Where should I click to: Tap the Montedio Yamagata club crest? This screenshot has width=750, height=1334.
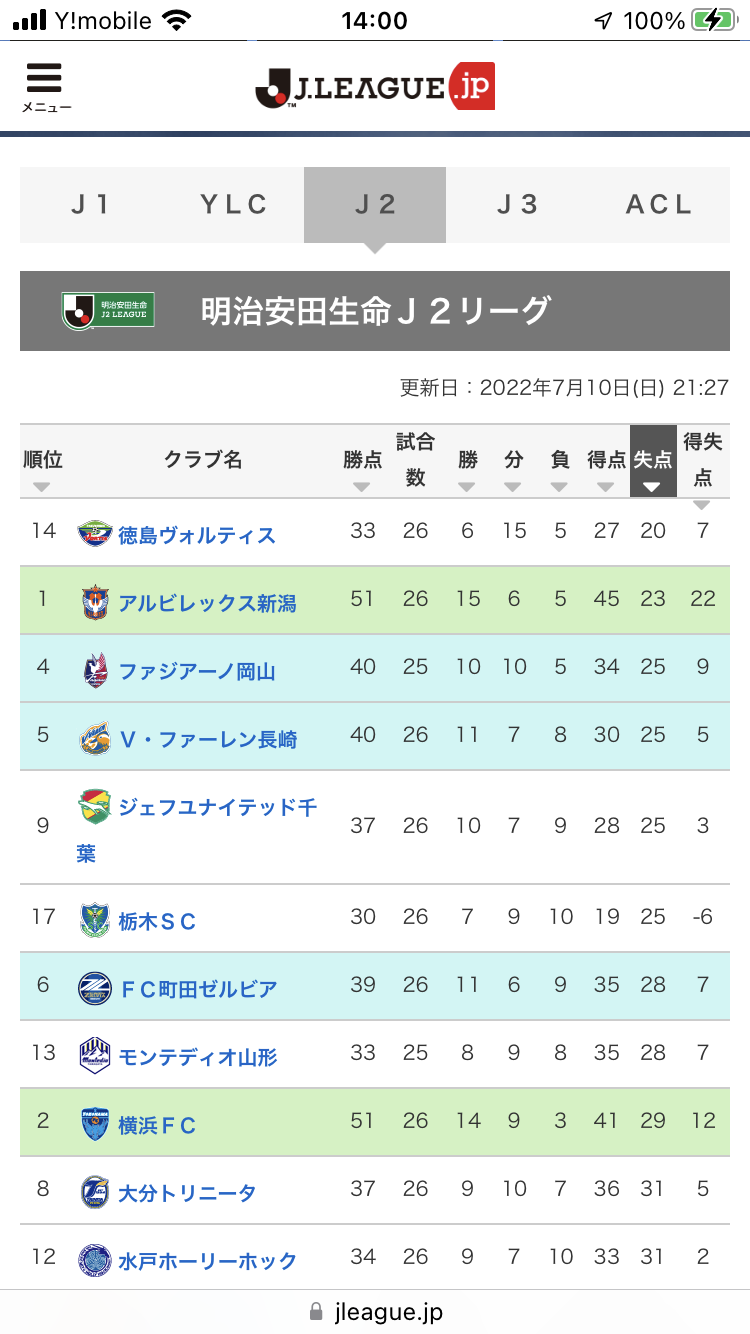(x=94, y=1056)
